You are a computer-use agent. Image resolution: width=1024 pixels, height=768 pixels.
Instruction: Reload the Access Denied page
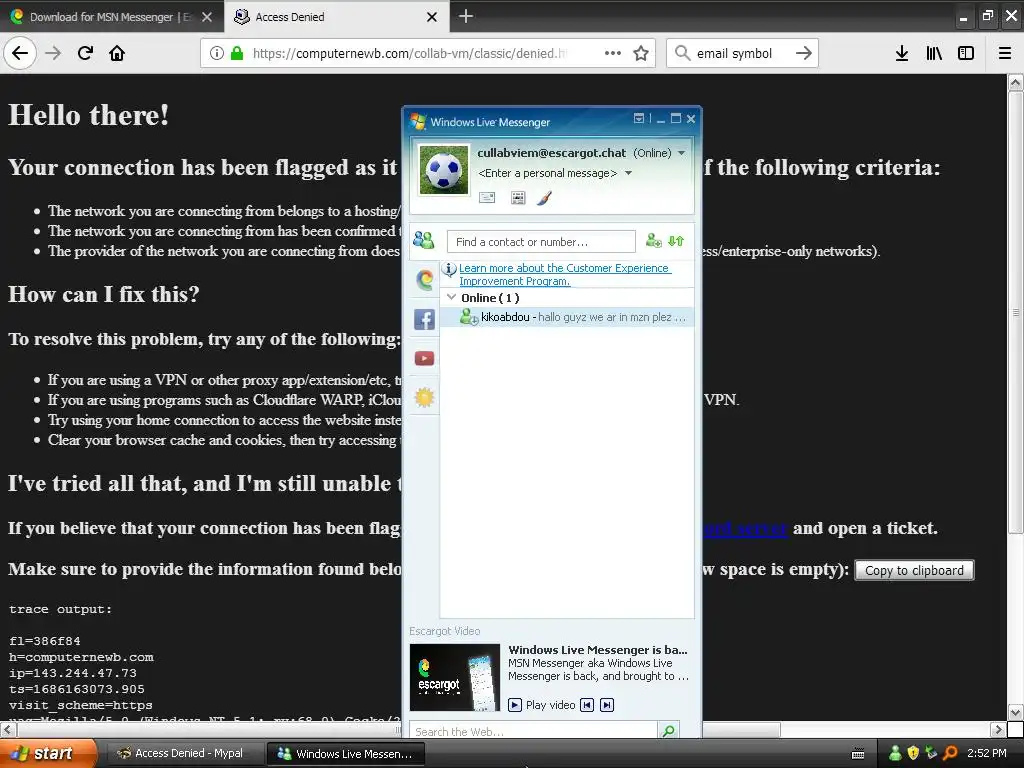tap(85, 53)
